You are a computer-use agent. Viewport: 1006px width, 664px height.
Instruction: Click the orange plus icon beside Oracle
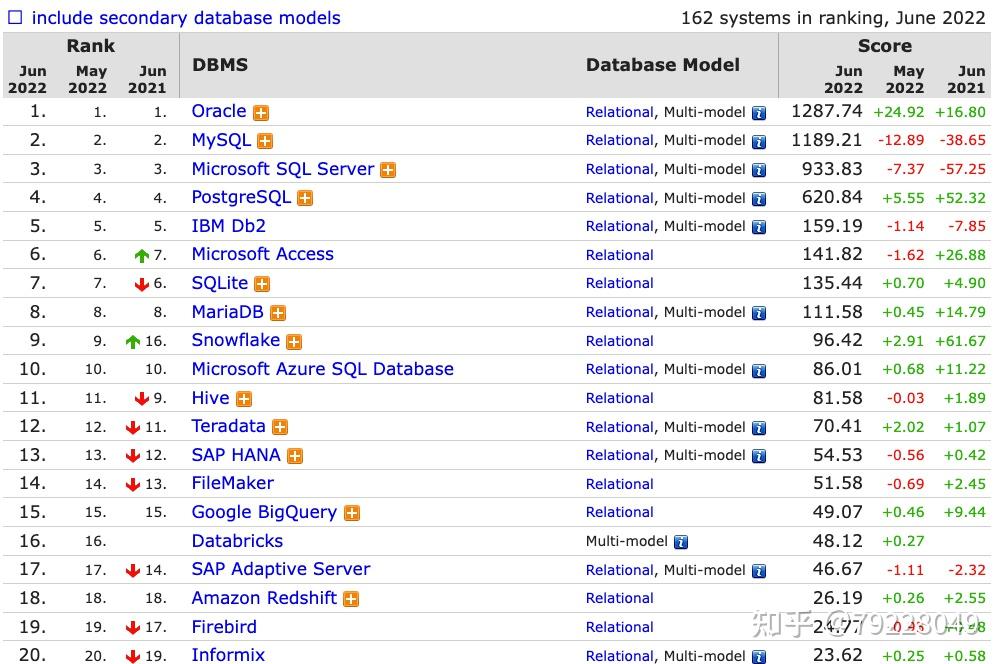[260, 113]
